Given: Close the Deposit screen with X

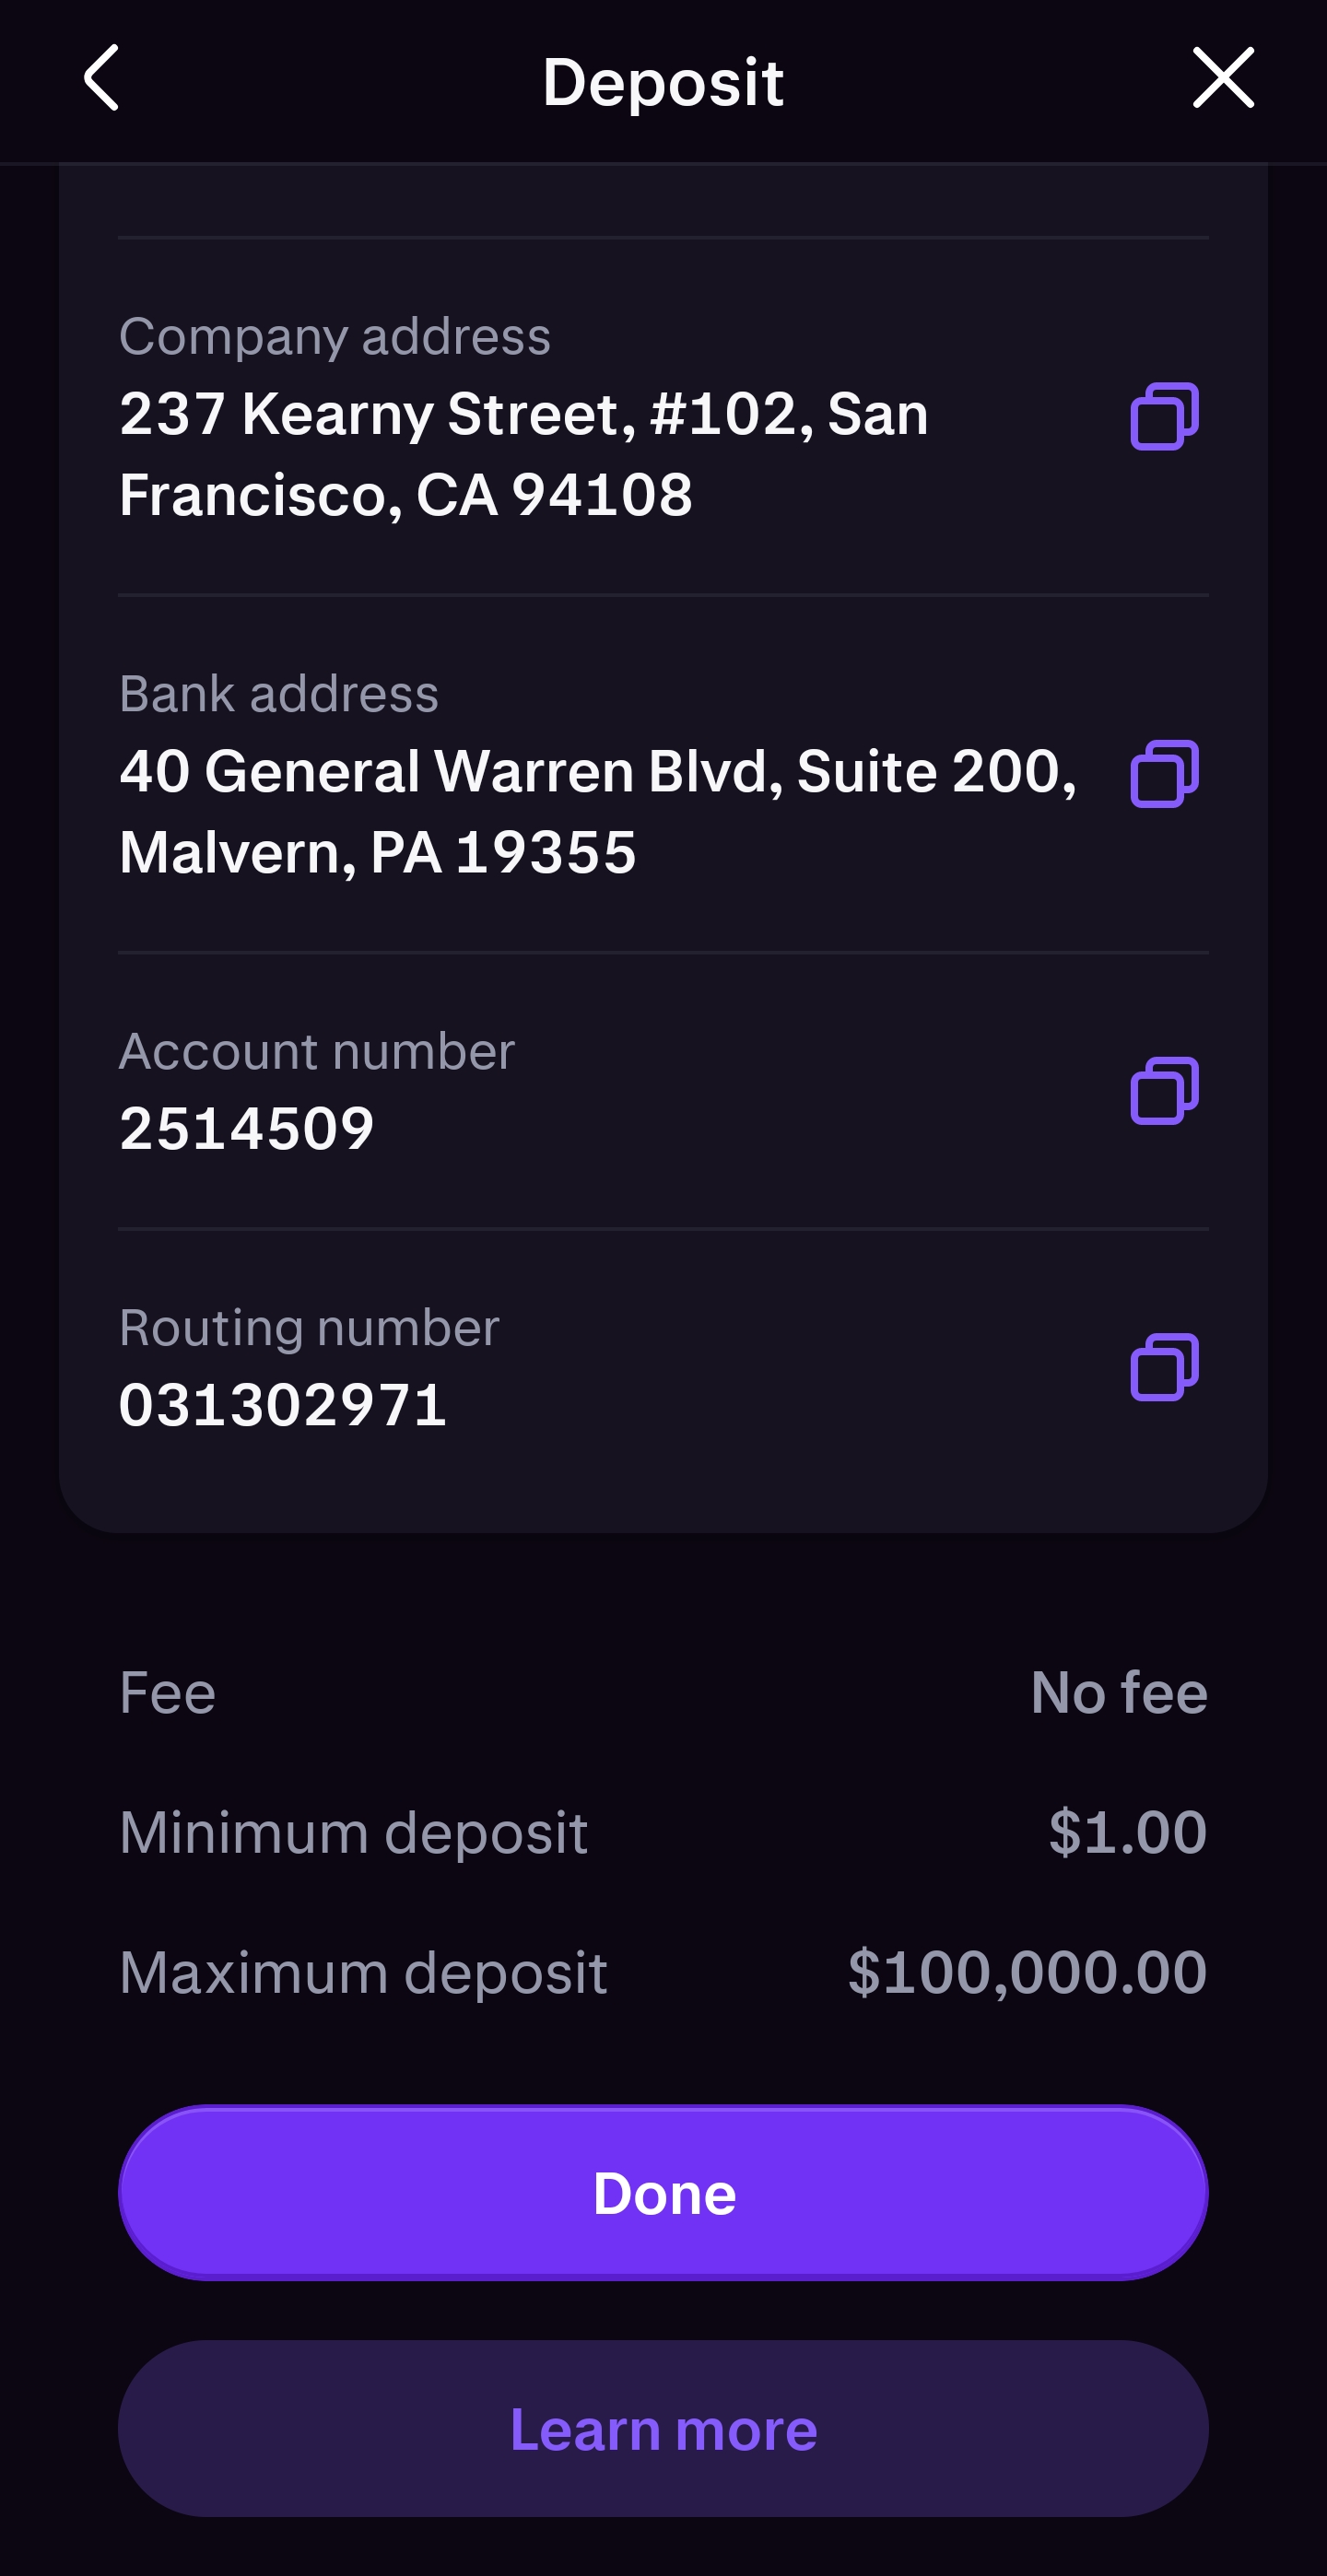Looking at the screenshot, I should click(x=1222, y=78).
